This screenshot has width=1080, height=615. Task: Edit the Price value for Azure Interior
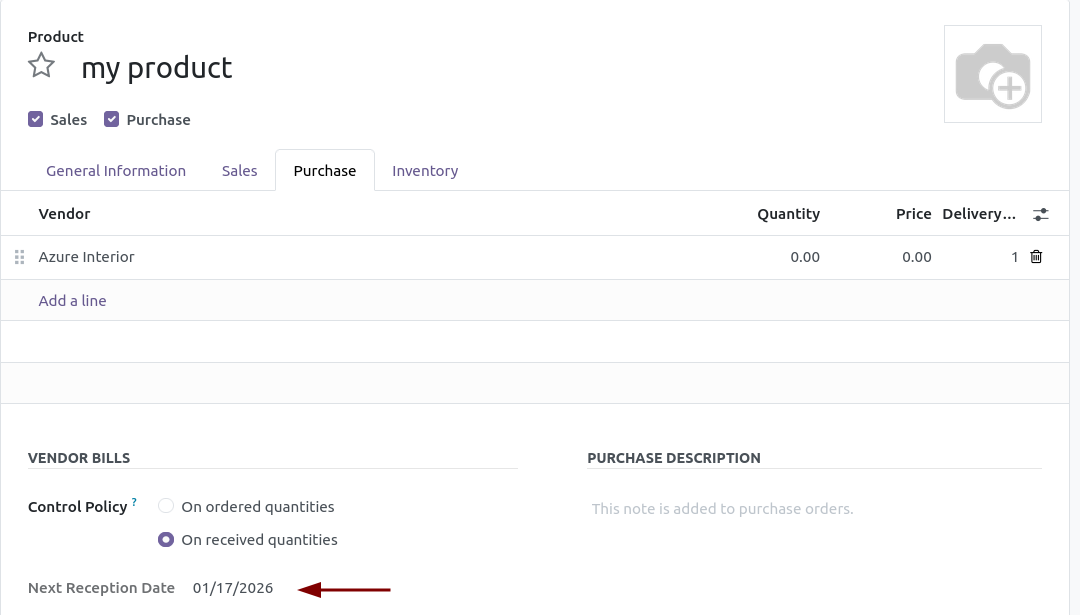point(916,257)
